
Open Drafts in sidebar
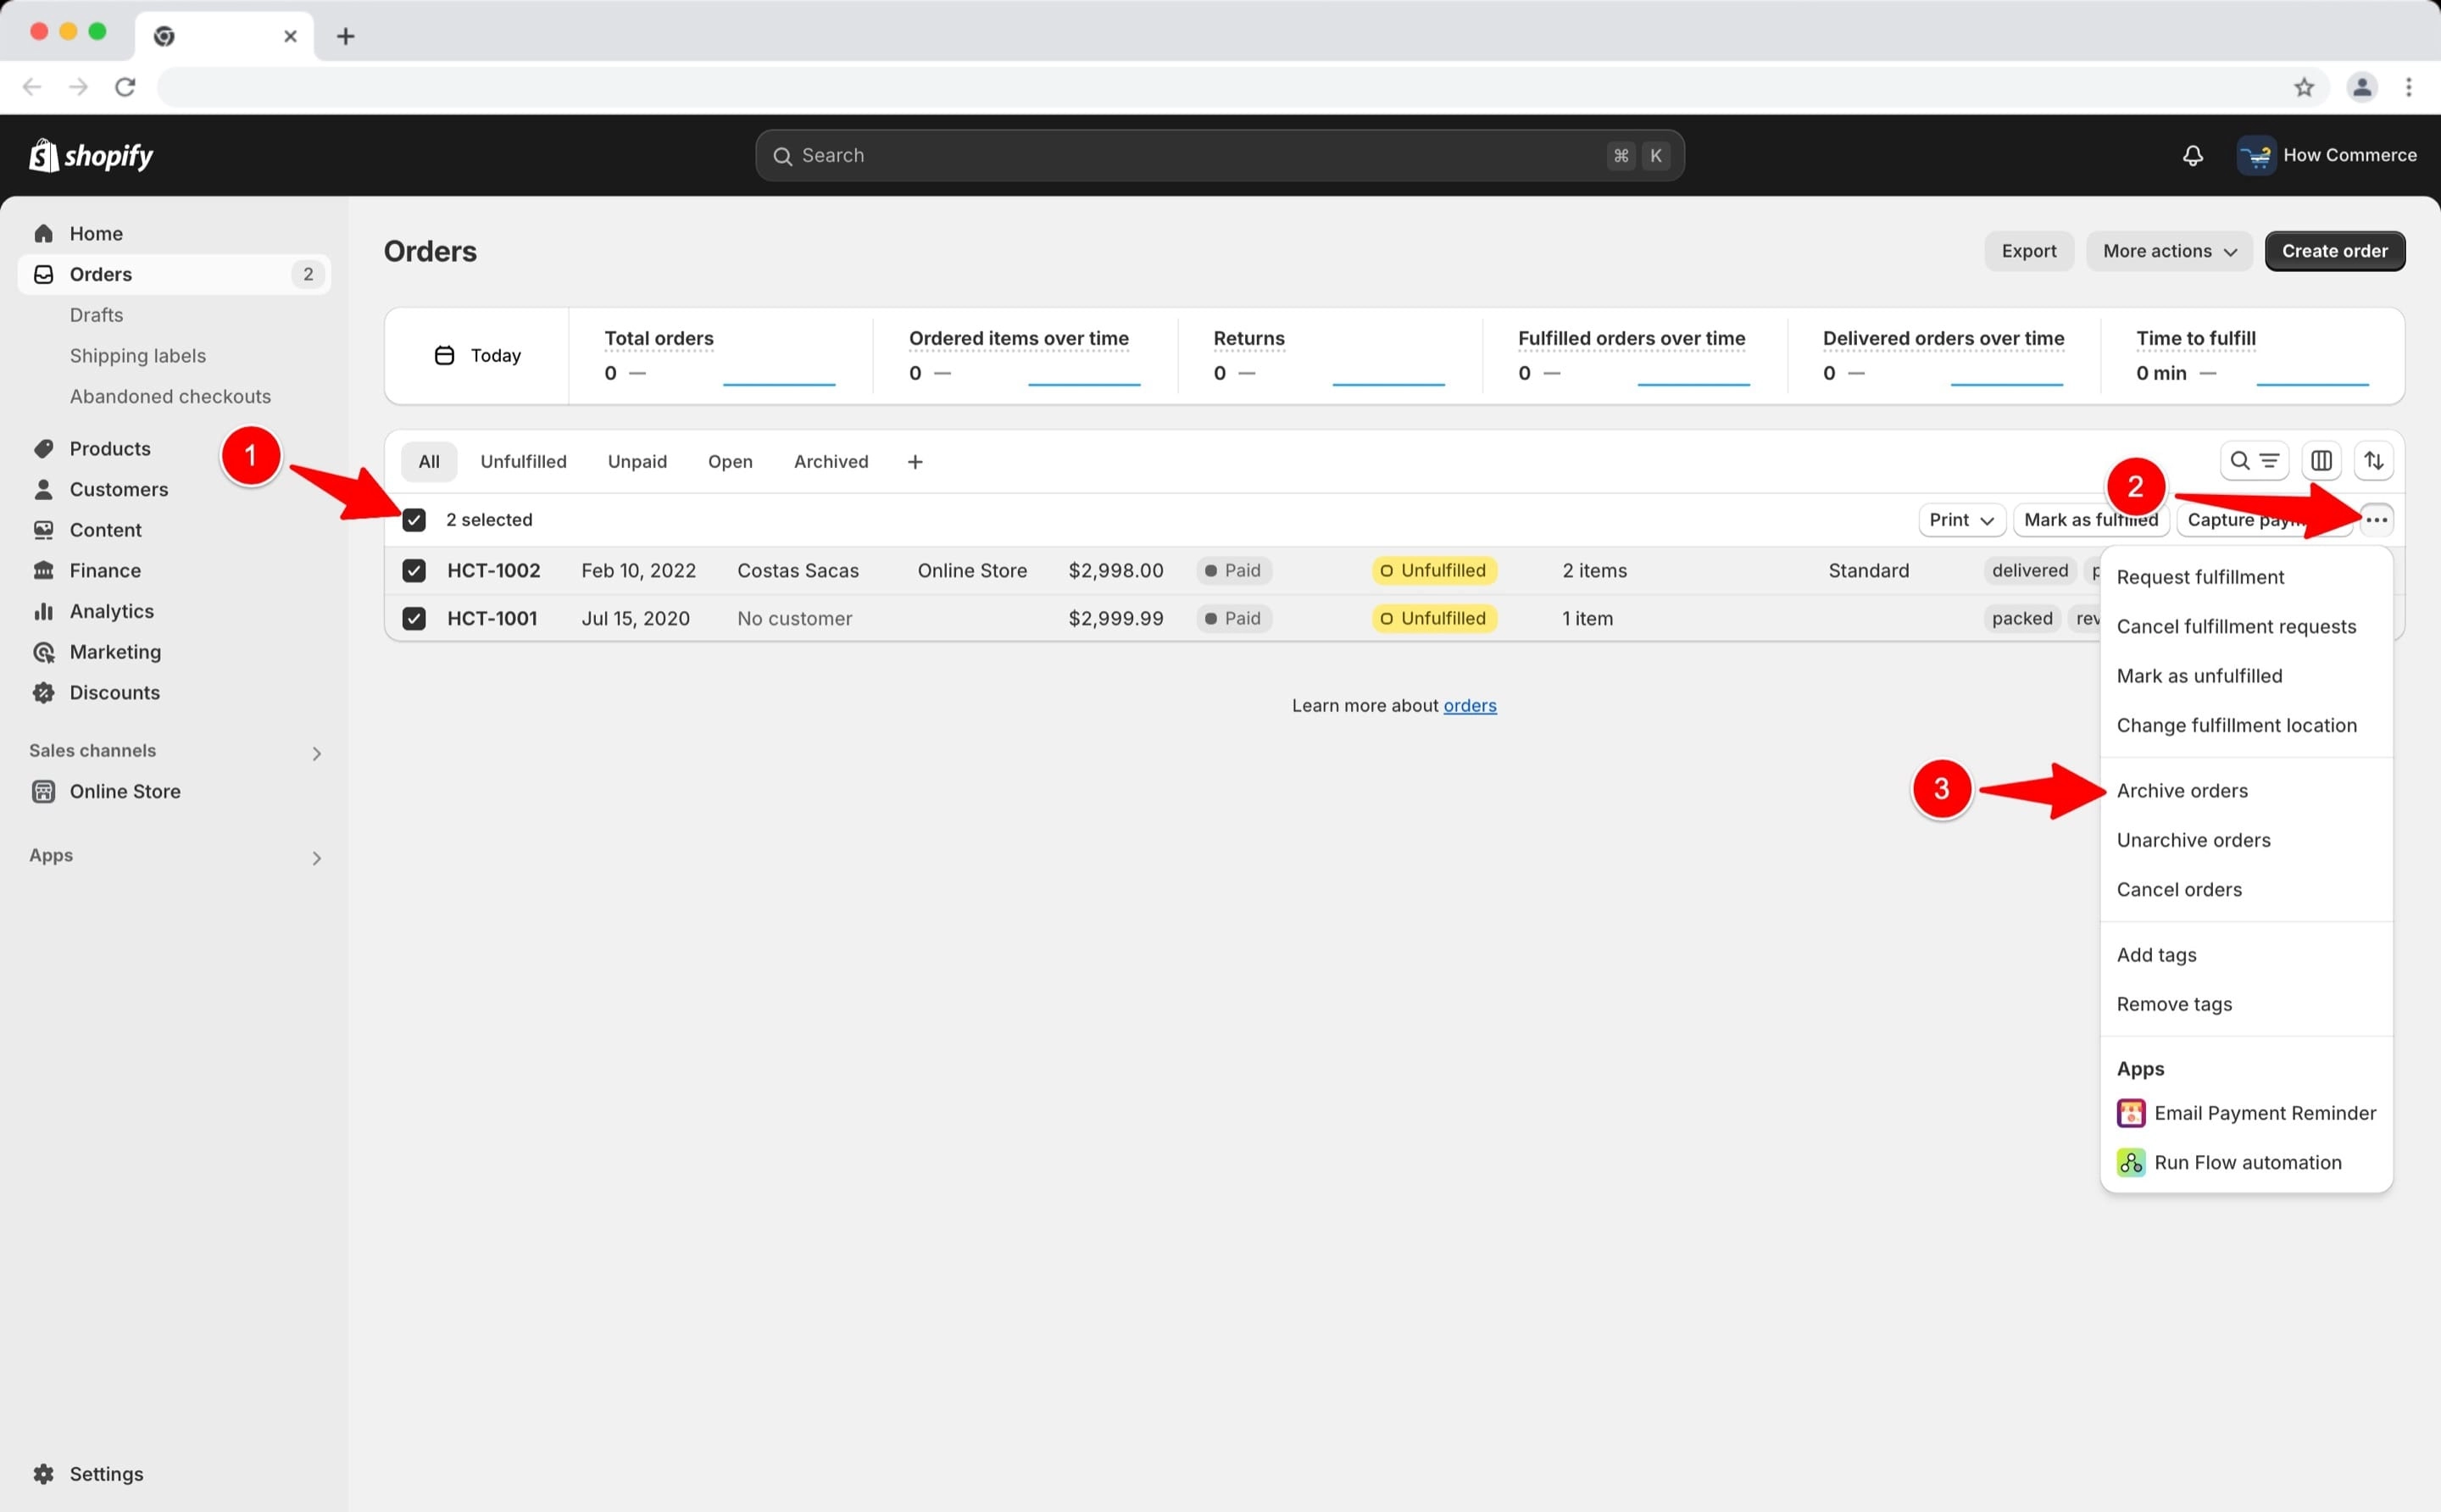tap(97, 315)
